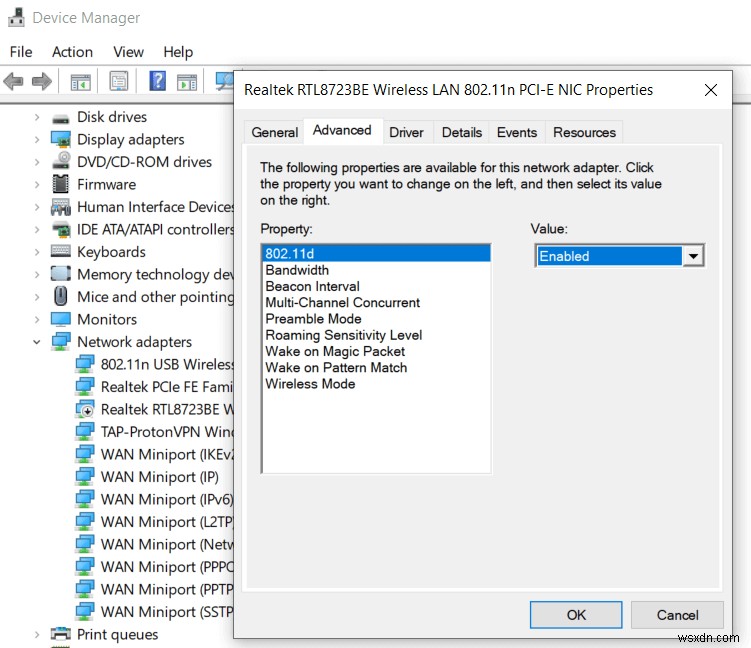Image resolution: width=751 pixels, height=648 pixels.
Task: Select the Wake on Magic Packet property
Action: click(376, 352)
